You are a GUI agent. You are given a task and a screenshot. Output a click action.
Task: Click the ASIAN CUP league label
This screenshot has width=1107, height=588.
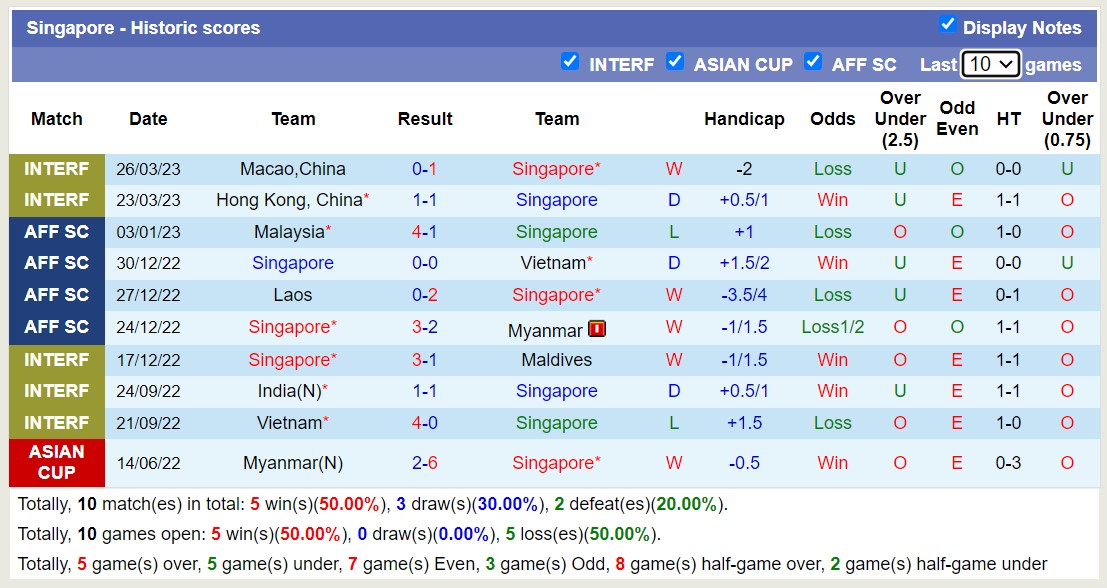pyautogui.click(x=57, y=463)
